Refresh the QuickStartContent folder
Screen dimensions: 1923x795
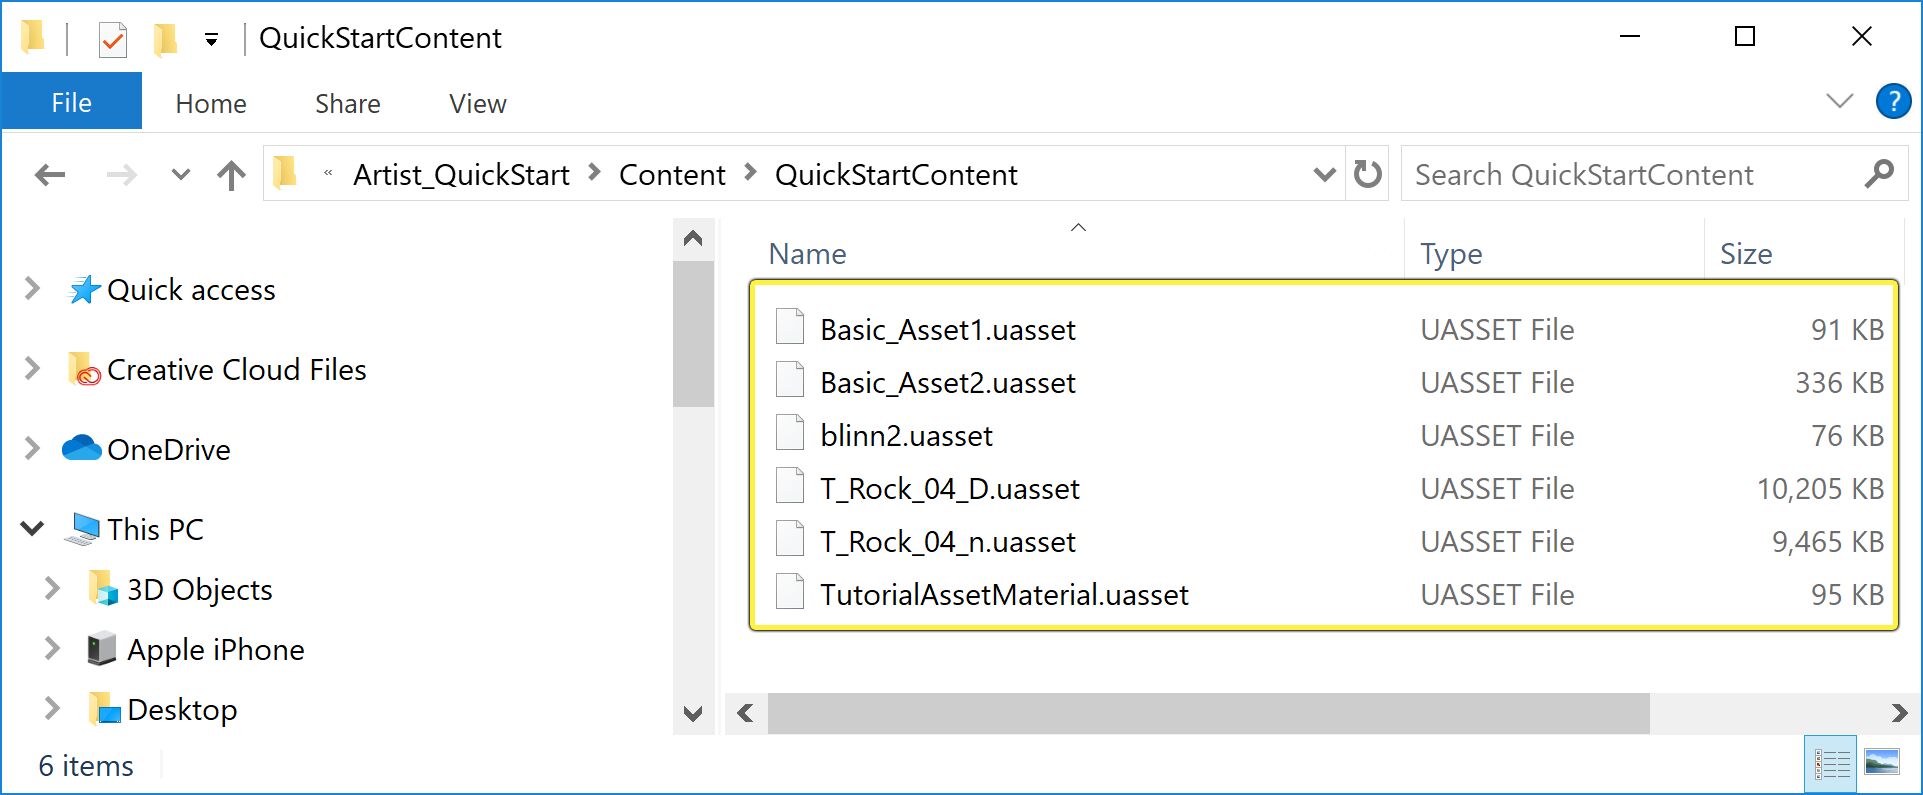pos(1367,174)
